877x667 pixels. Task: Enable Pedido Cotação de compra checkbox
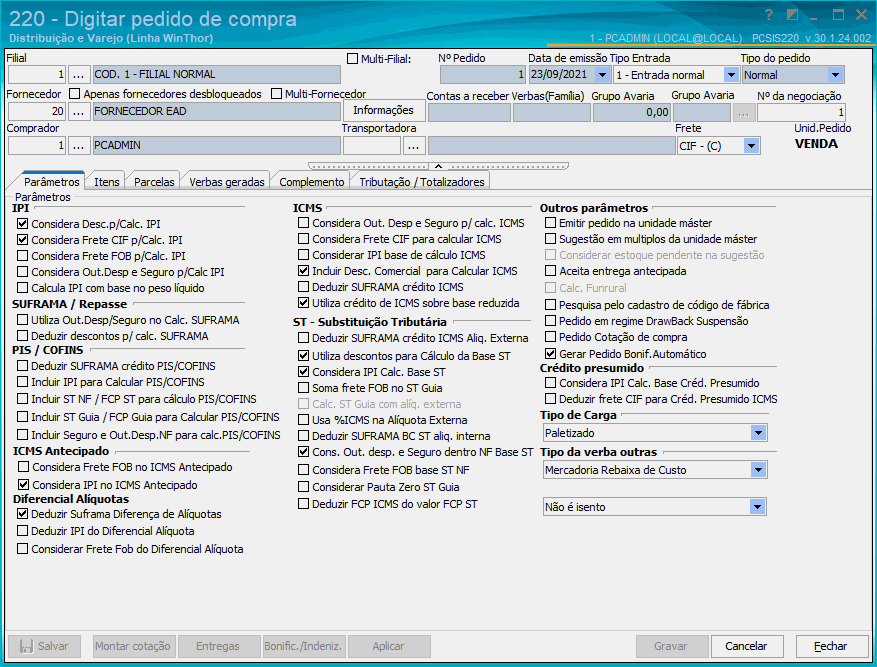550,337
